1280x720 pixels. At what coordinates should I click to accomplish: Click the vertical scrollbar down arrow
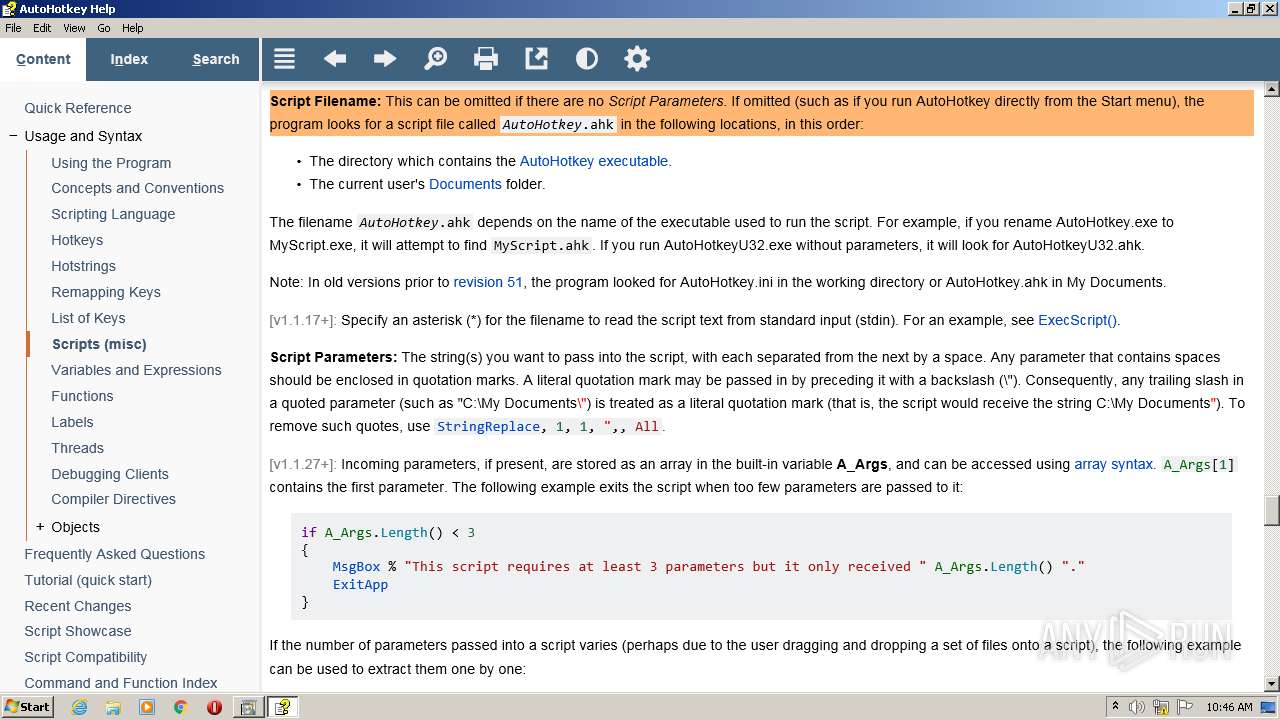coord(1272,684)
